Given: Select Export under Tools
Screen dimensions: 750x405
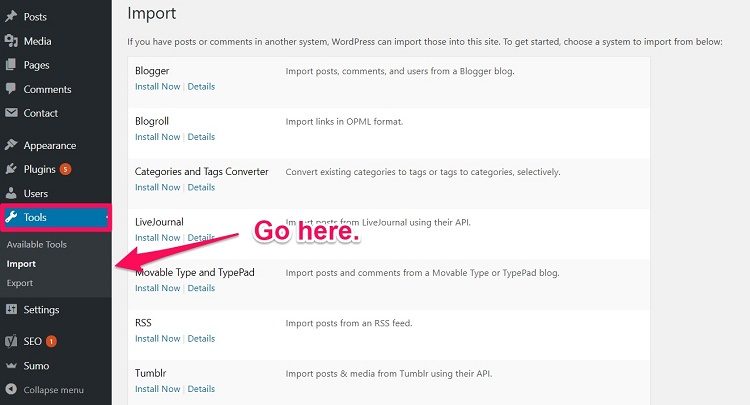Looking at the screenshot, I should pyautogui.click(x=20, y=283).
